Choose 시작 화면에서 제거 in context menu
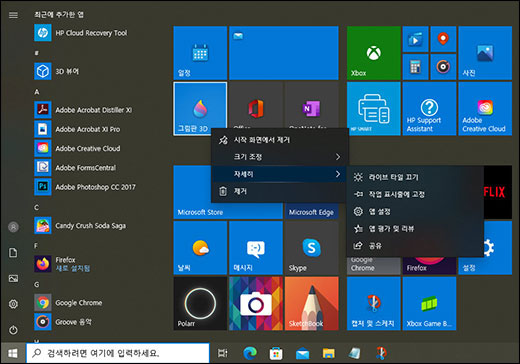Viewport: 520px width, 364px height. [x=280, y=140]
